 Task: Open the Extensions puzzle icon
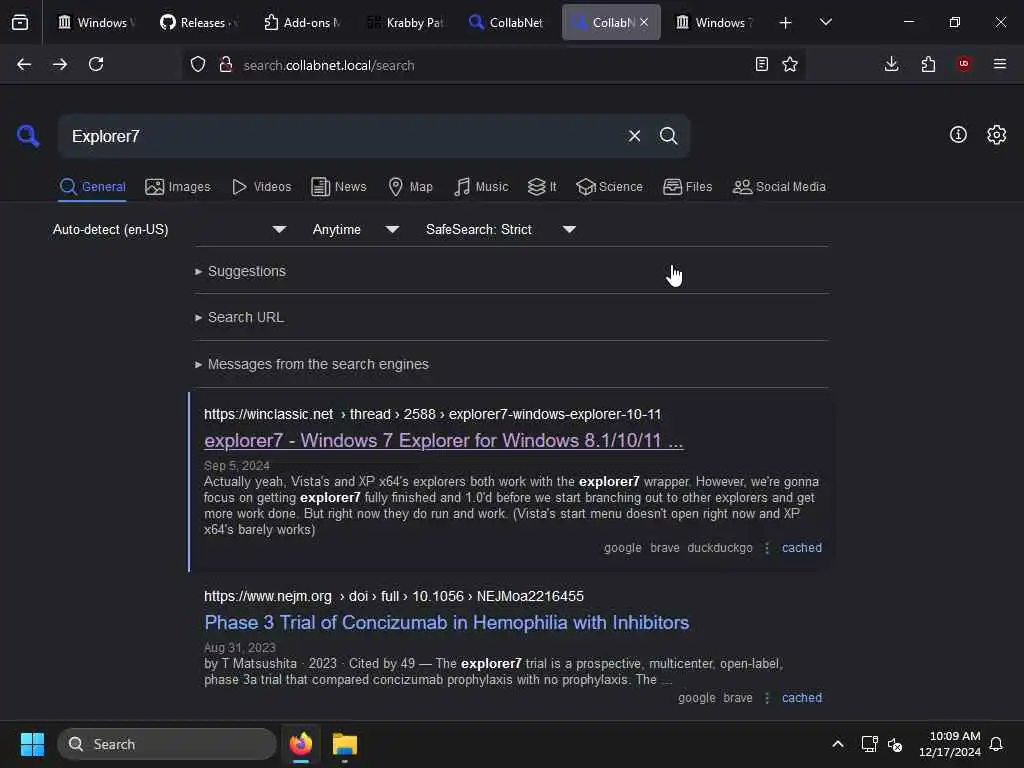click(x=928, y=65)
